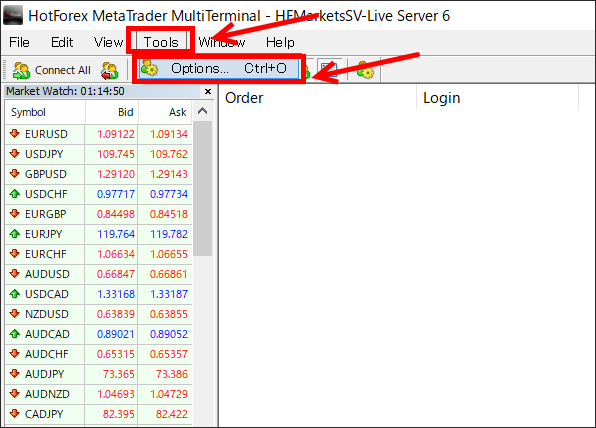Click the Options gear icon in toolbar

(366, 70)
